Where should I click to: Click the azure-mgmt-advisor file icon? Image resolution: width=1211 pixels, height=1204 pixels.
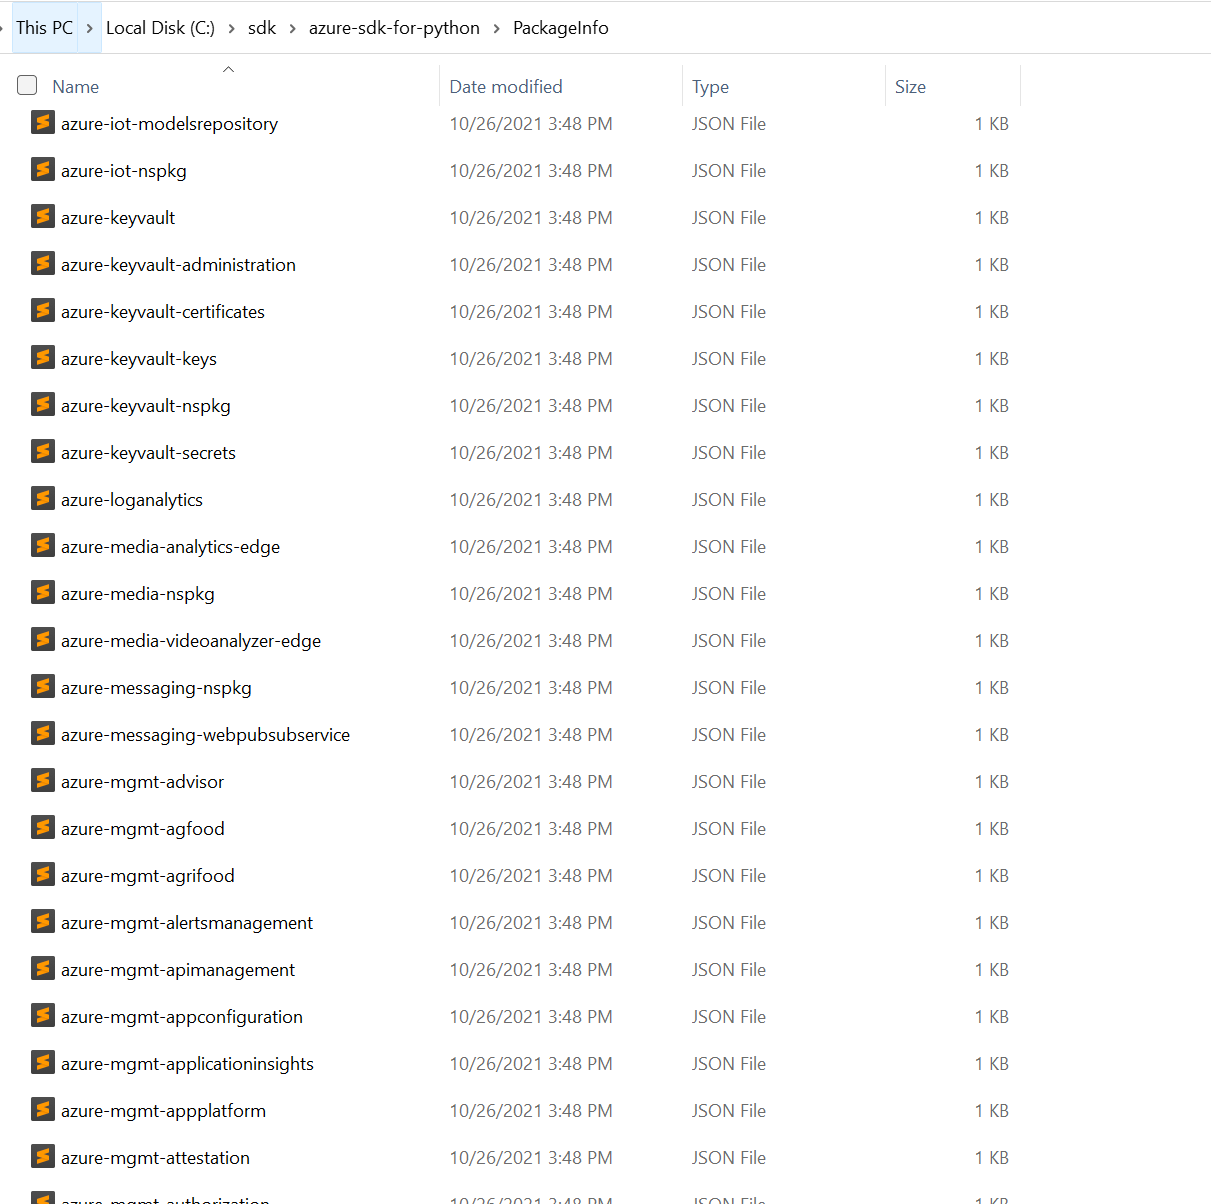[x=43, y=780]
